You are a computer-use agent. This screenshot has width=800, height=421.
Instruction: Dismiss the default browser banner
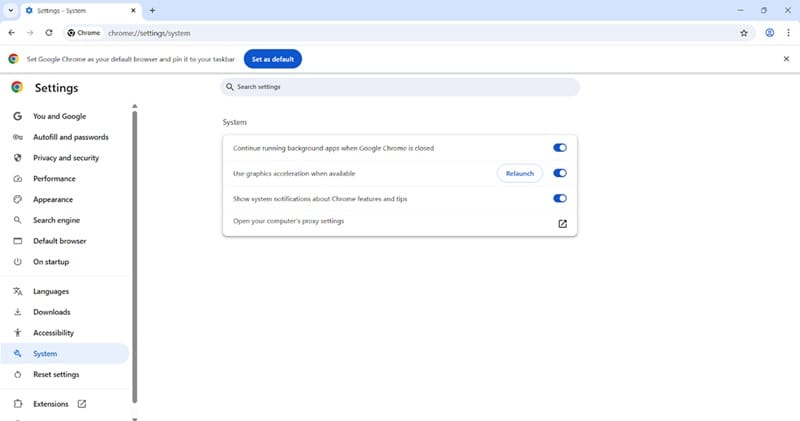(x=786, y=59)
